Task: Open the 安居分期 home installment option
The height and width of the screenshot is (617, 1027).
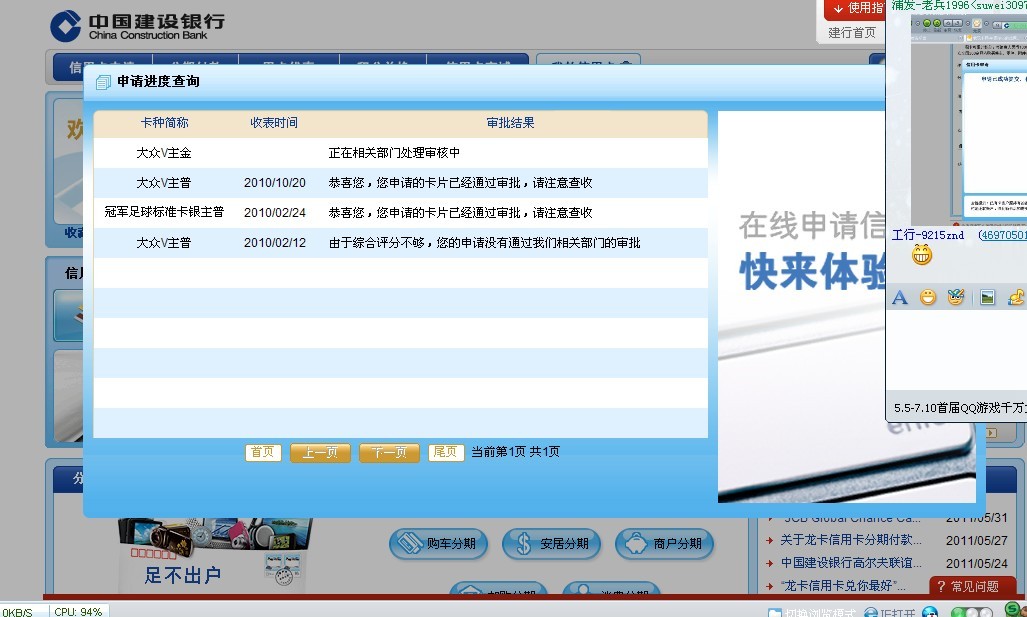Action: (x=551, y=544)
